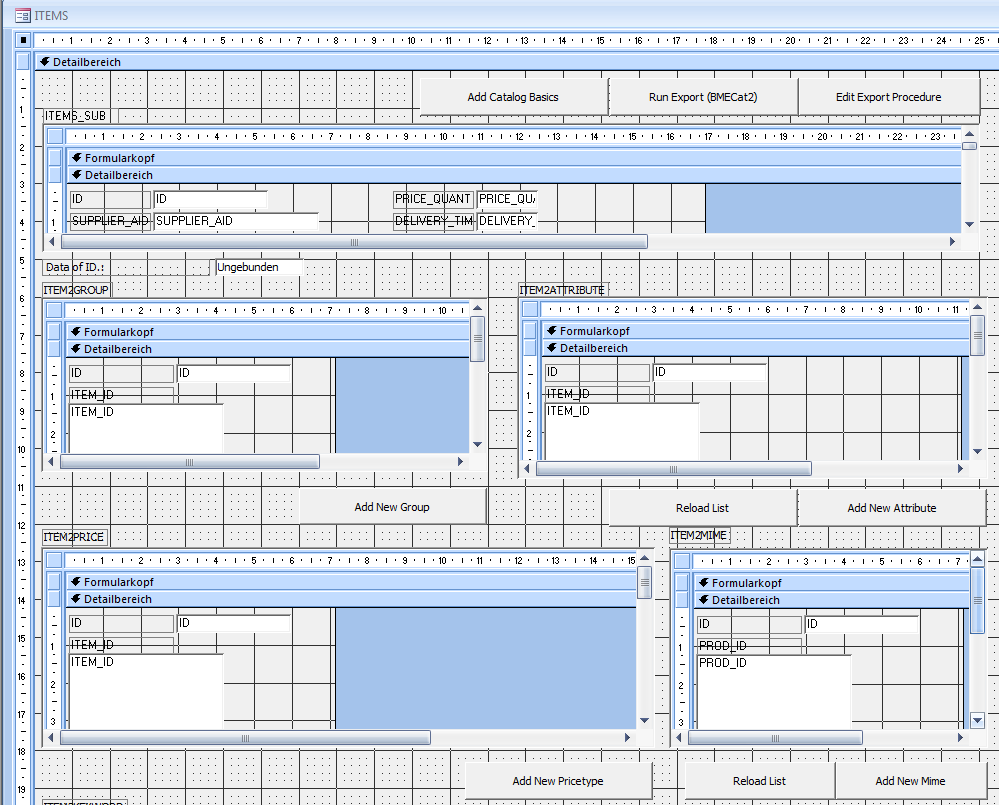Click the Add New Group button
This screenshot has height=805, width=999.
tap(392, 507)
